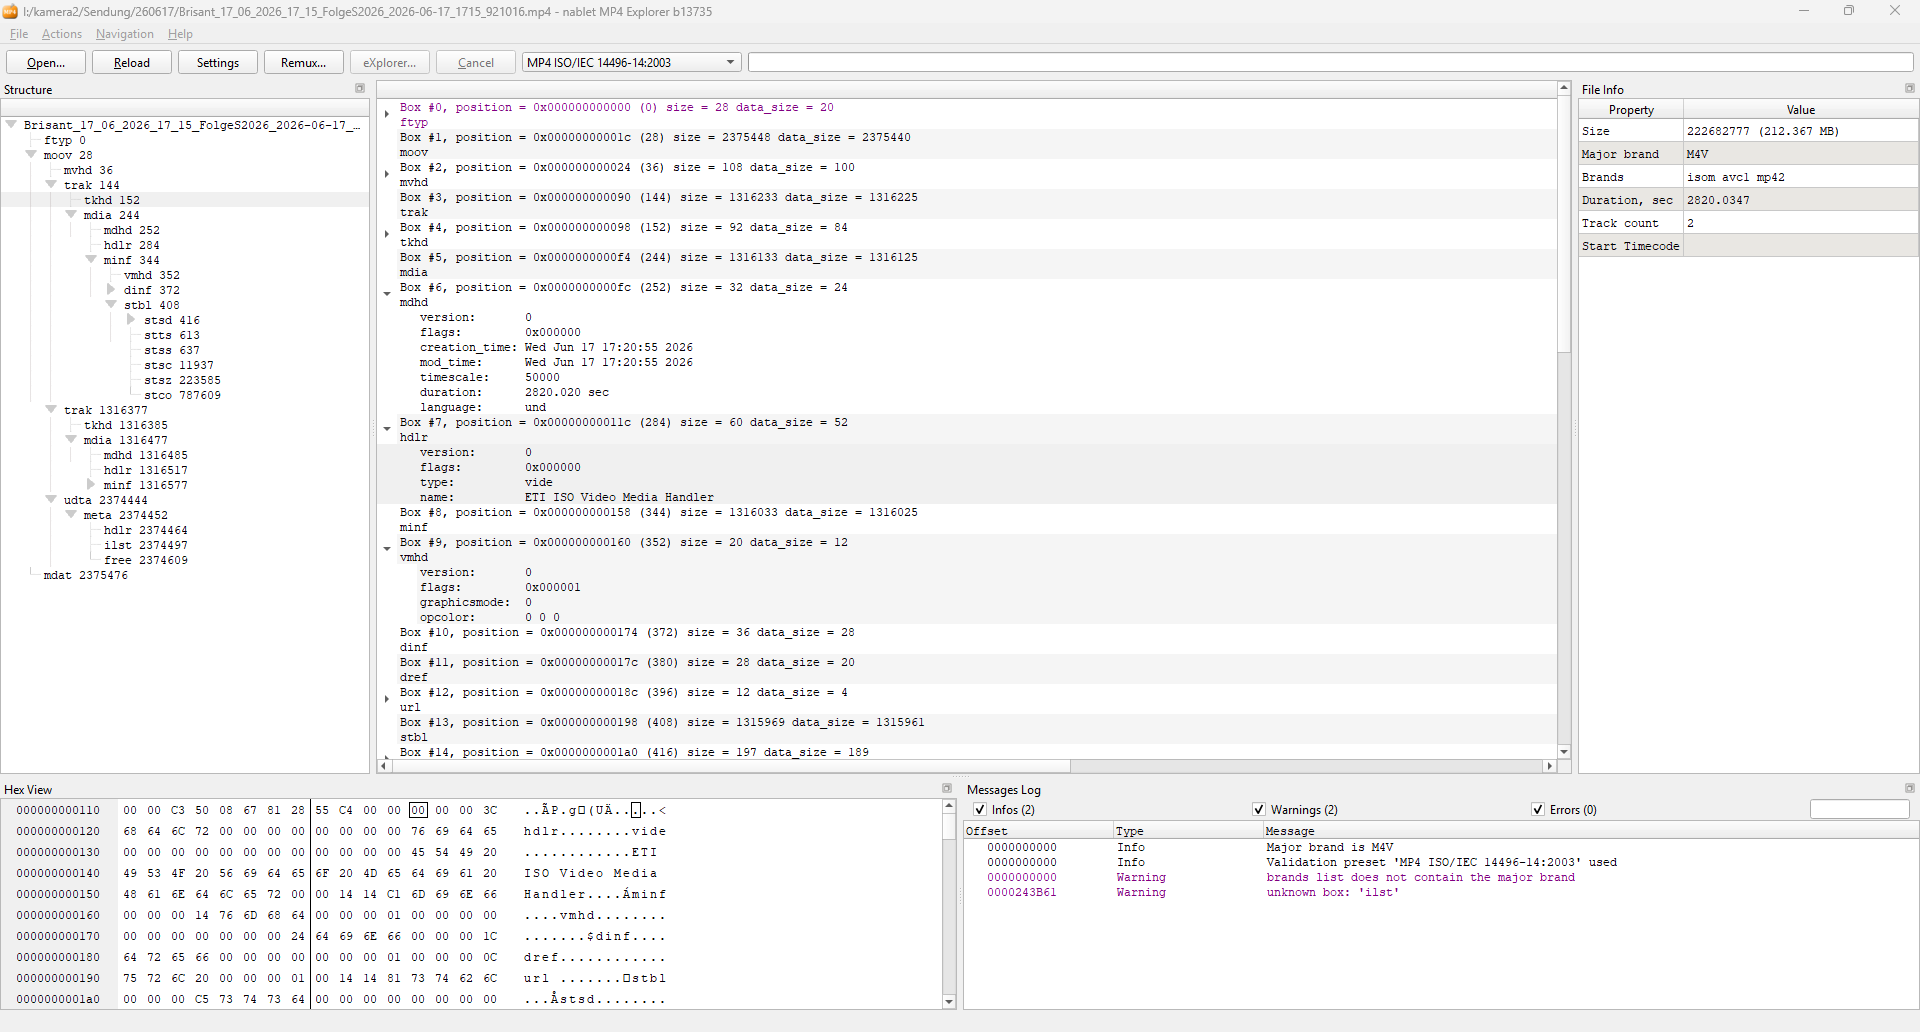Image resolution: width=1920 pixels, height=1032 pixels.
Task: Click the Remux... button
Action: click(x=304, y=62)
